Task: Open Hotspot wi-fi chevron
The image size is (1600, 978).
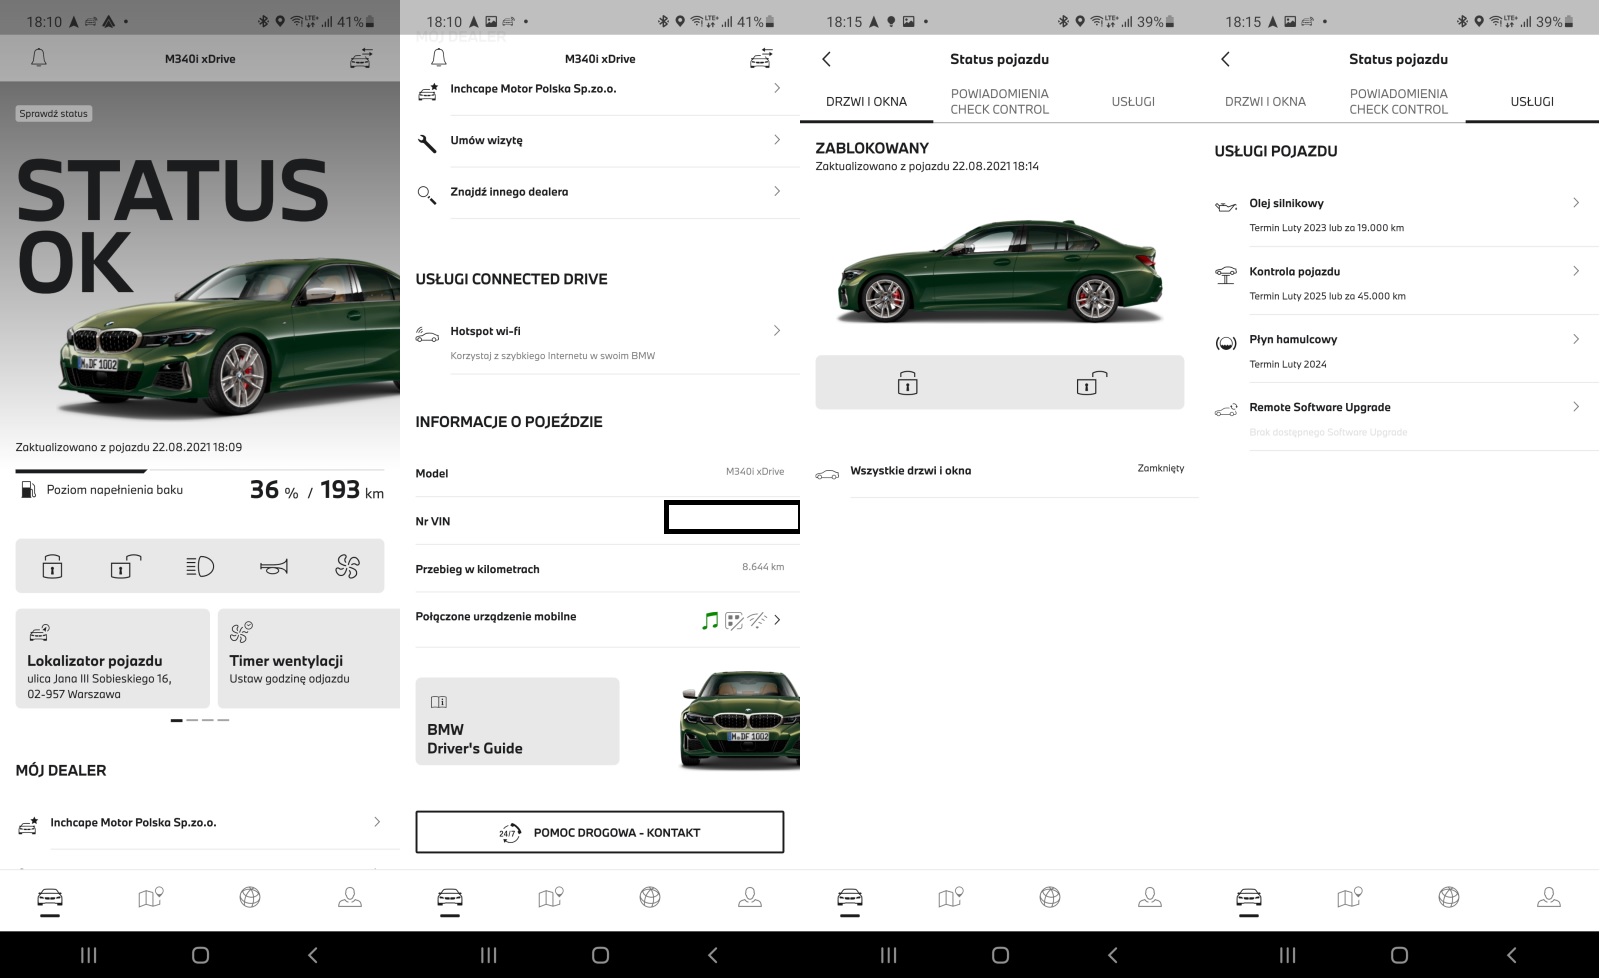Action: tap(777, 331)
